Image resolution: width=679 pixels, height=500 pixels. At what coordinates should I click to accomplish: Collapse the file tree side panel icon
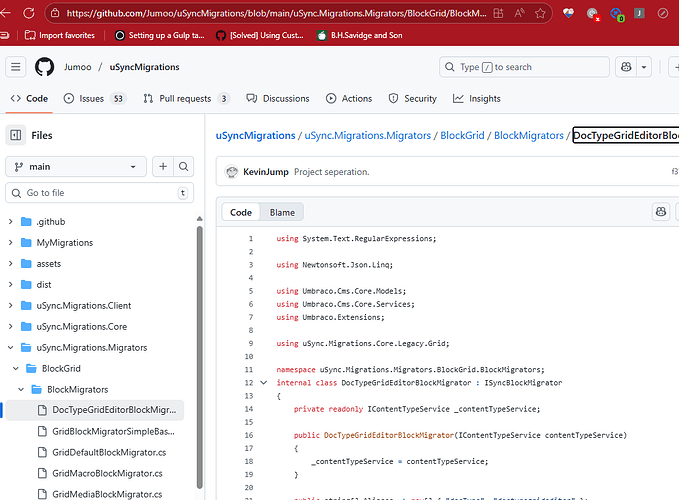pyautogui.click(x=16, y=135)
